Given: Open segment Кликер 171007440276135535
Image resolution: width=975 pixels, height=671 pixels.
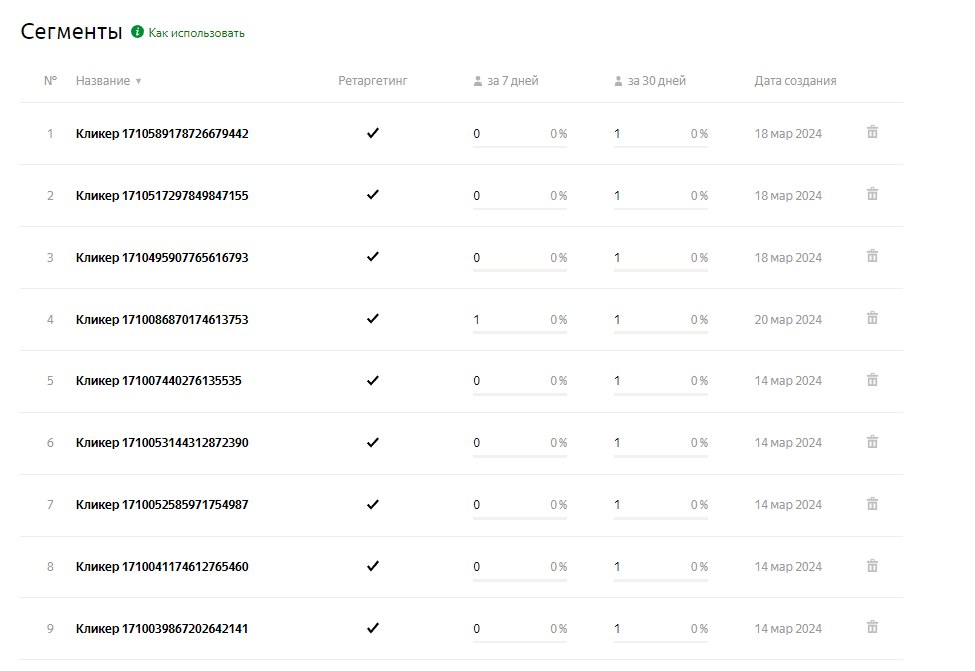Looking at the screenshot, I should click(x=159, y=381).
